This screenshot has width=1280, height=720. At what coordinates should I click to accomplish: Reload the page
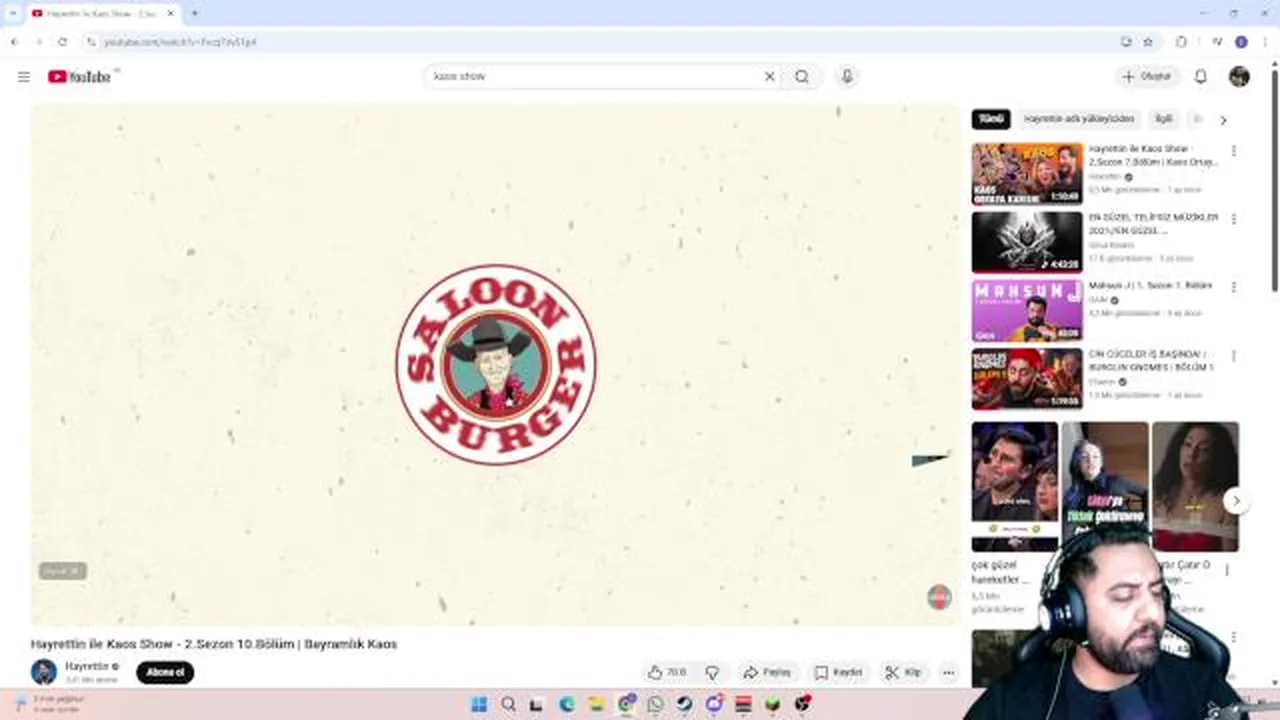tap(62, 42)
